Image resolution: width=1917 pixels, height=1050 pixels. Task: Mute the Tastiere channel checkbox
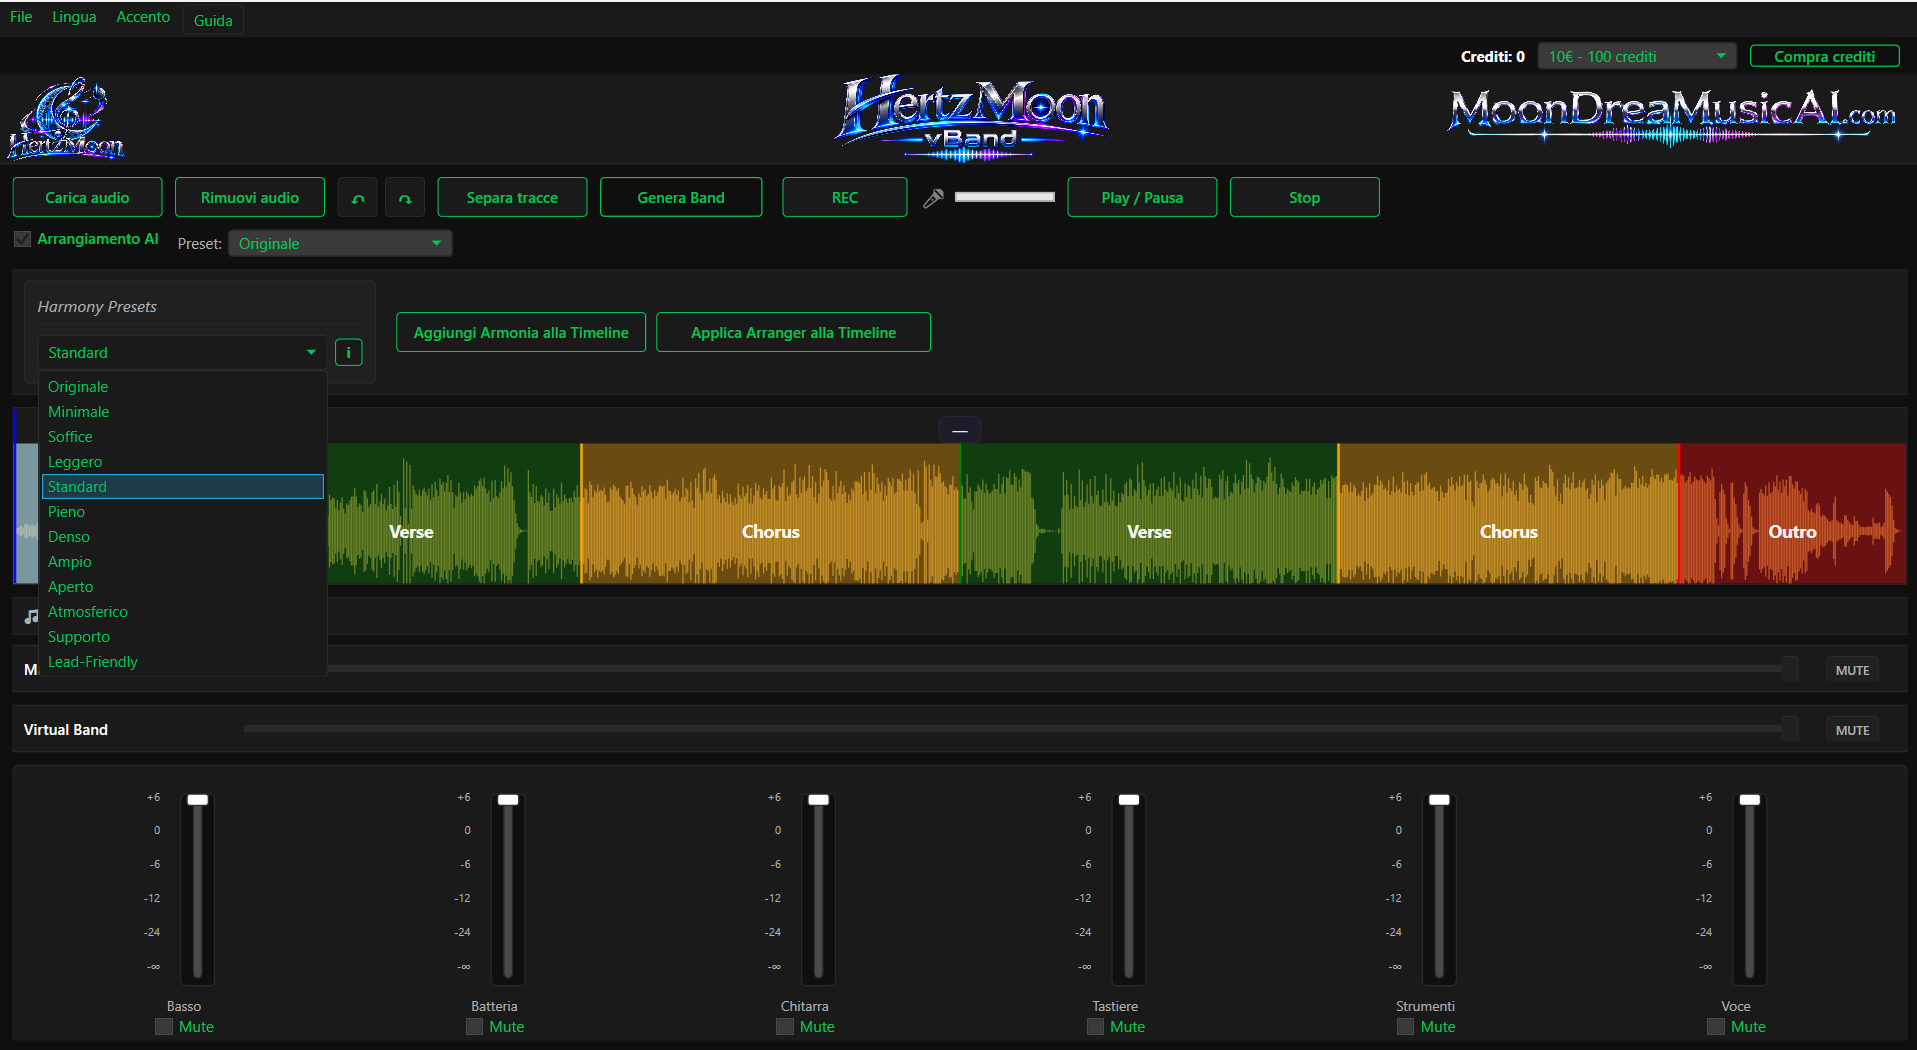pyautogui.click(x=1095, y=1027)
